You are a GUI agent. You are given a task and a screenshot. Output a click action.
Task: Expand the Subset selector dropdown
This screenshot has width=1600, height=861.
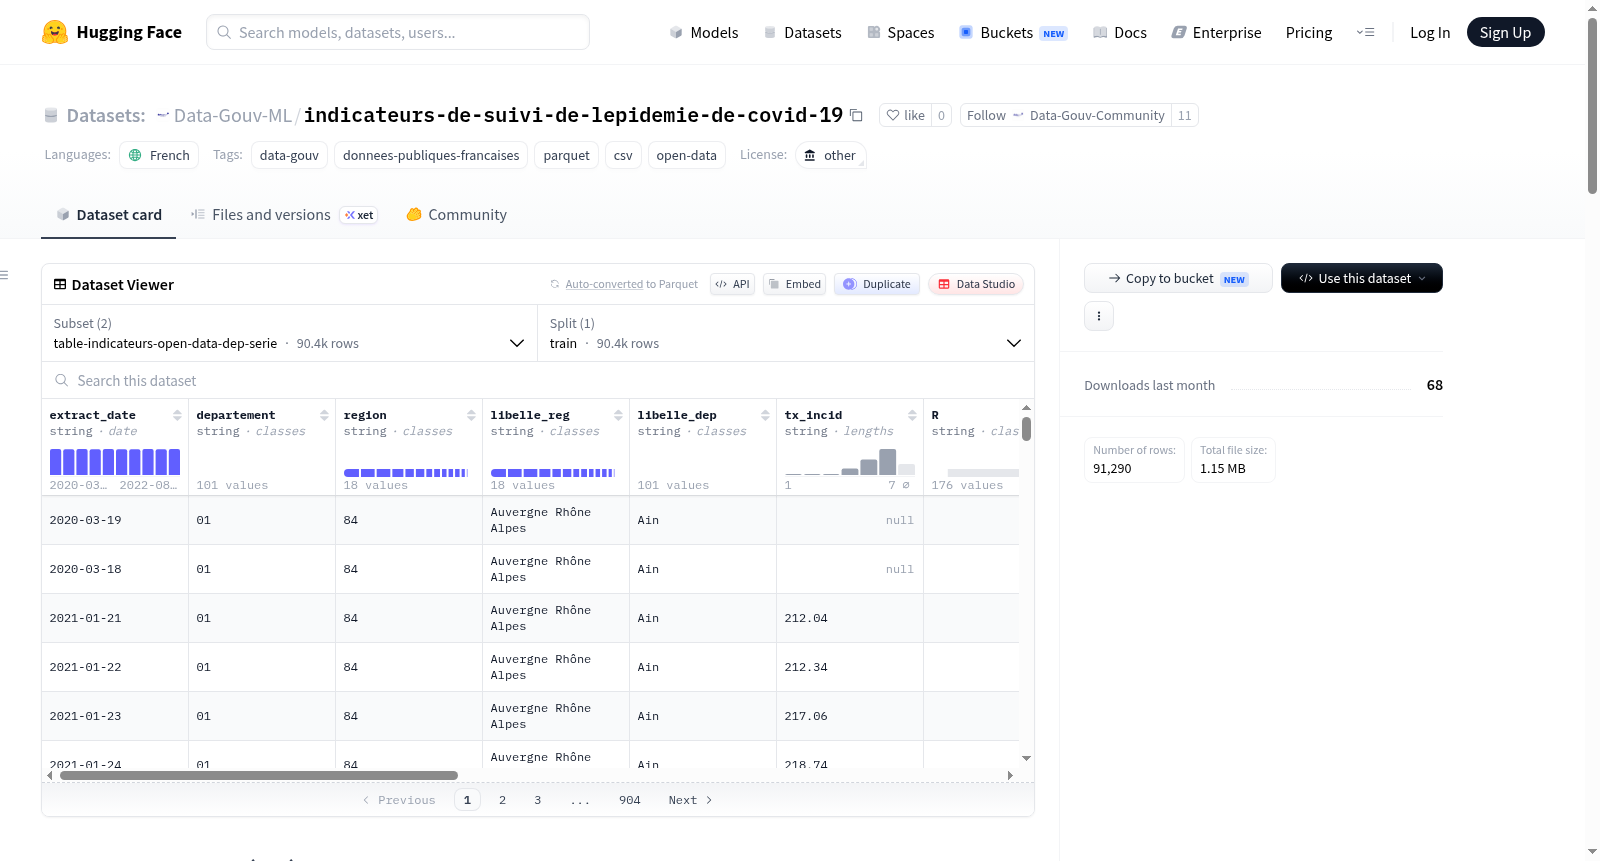point(290,333)
